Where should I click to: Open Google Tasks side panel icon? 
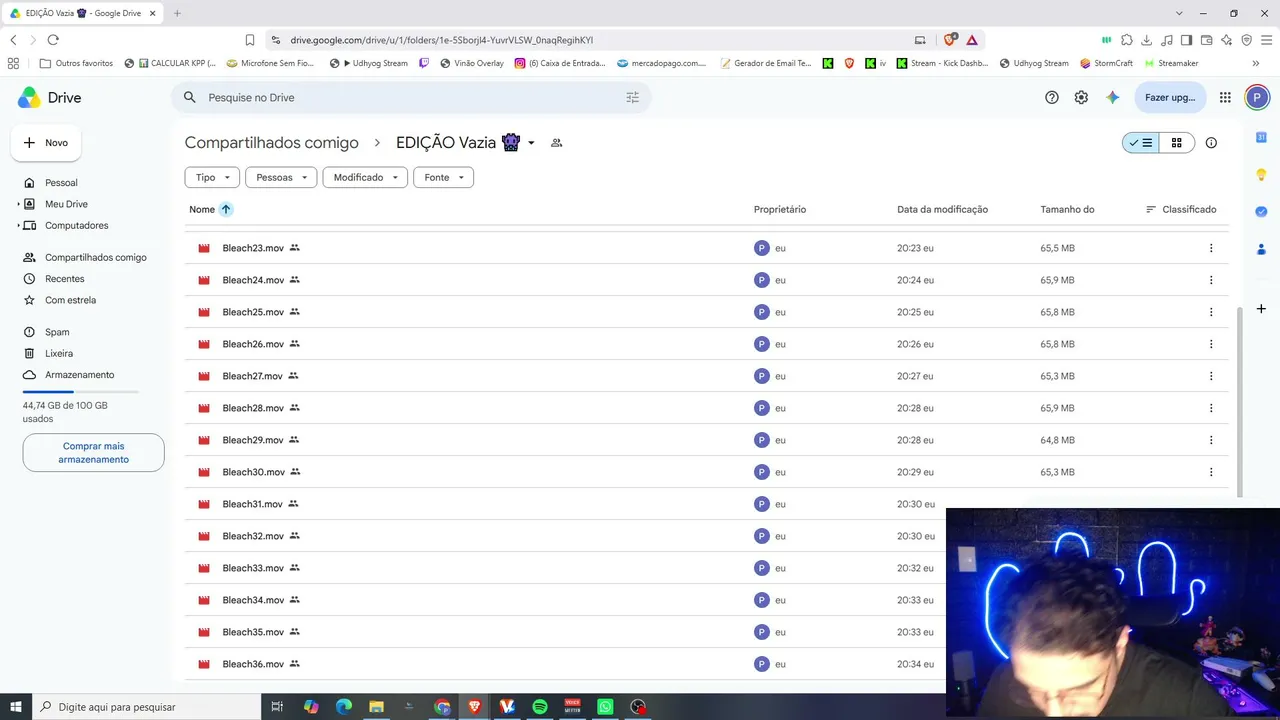[x=1261, y=212]
